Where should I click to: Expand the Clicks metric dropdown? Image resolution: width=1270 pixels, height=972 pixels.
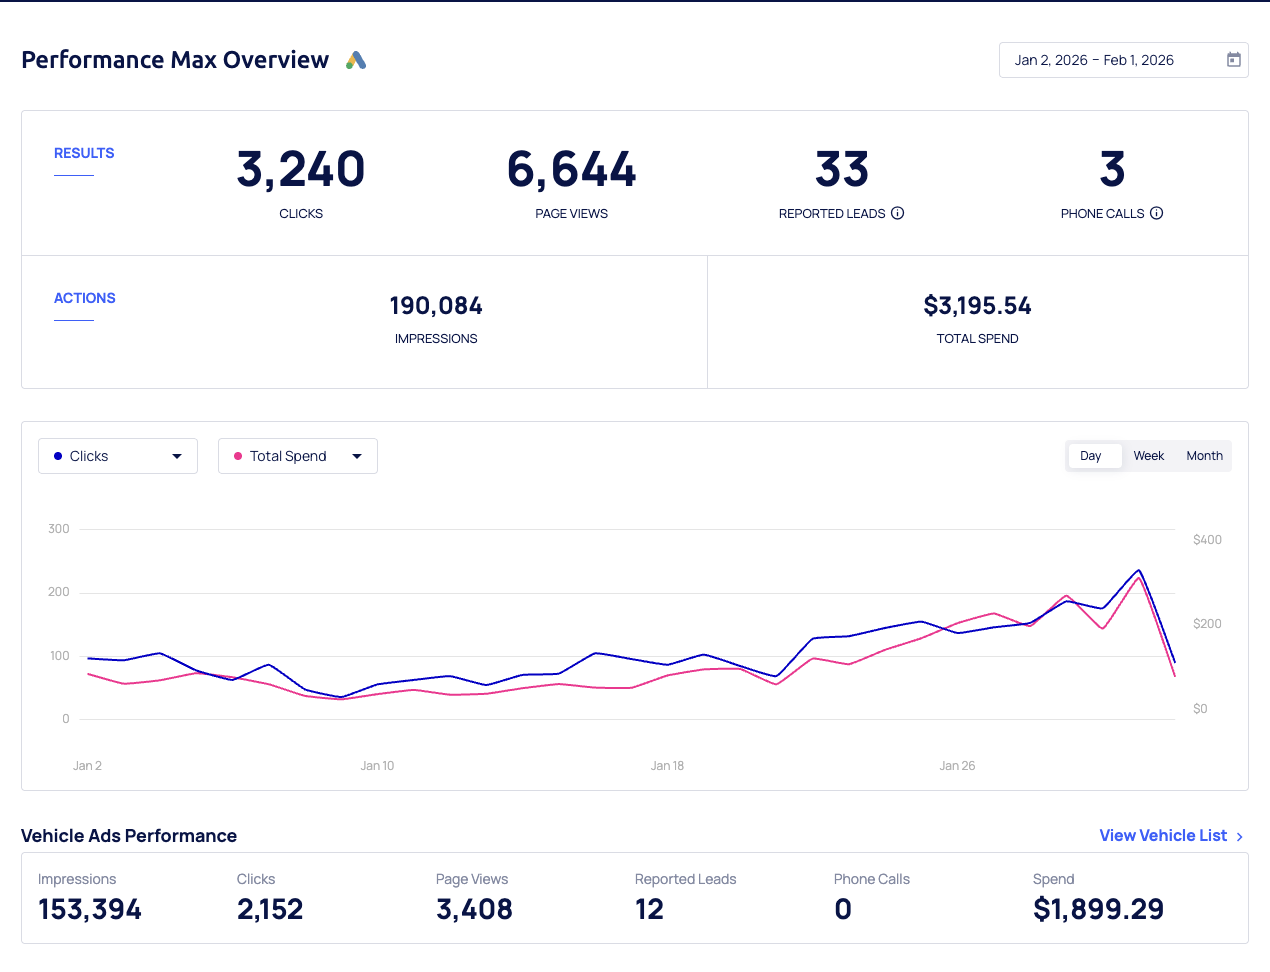[x=177, y=456]
